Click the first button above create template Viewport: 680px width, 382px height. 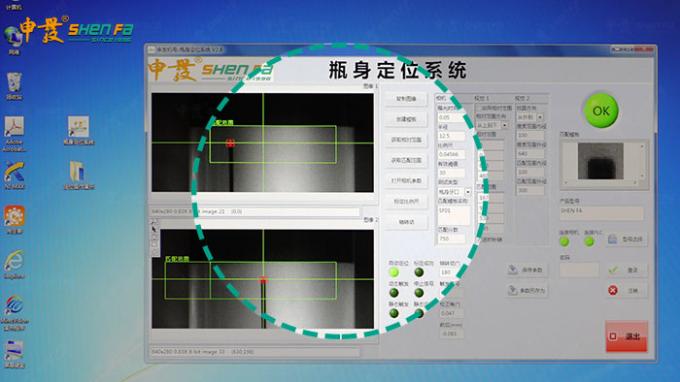[x=406, y=99]
